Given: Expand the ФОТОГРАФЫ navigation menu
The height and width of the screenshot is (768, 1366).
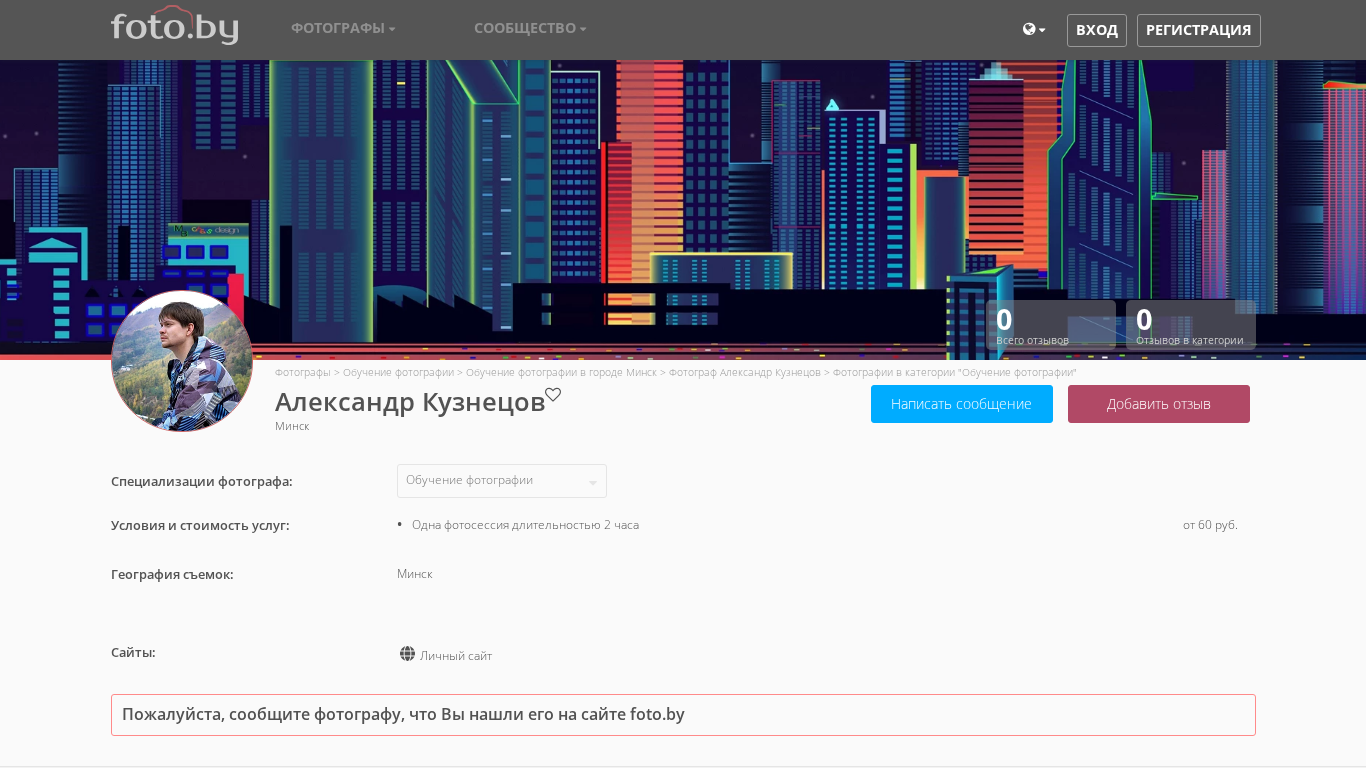Looking at the screenshot, I should tap(343, 29).
